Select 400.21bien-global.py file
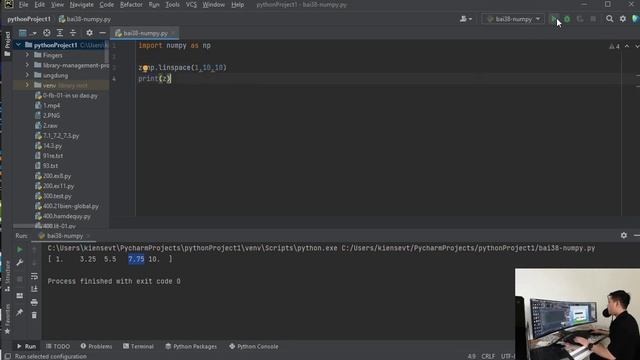The width and height of the screenshot is (640, 360). (67, 206)
